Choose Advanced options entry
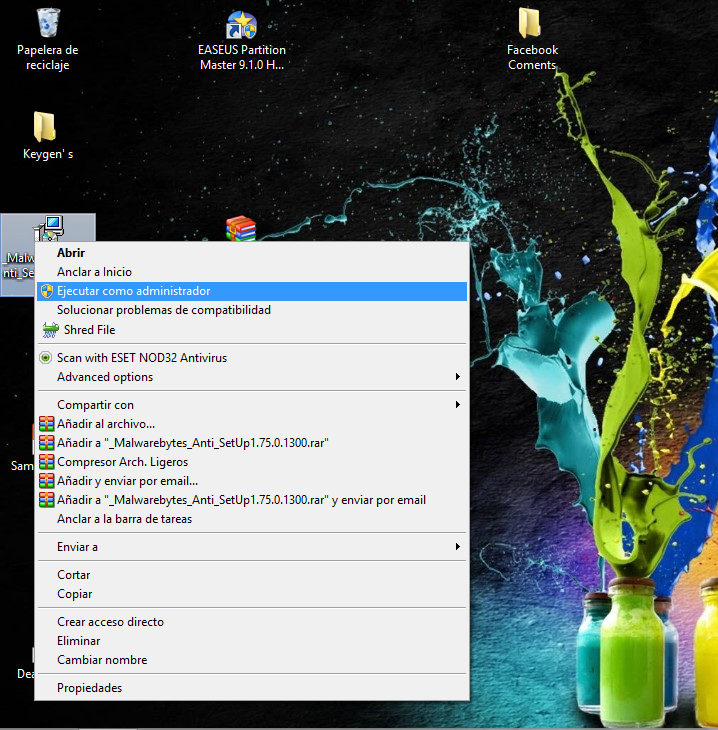This screenshot has width=718, height=730. [252, 377]
